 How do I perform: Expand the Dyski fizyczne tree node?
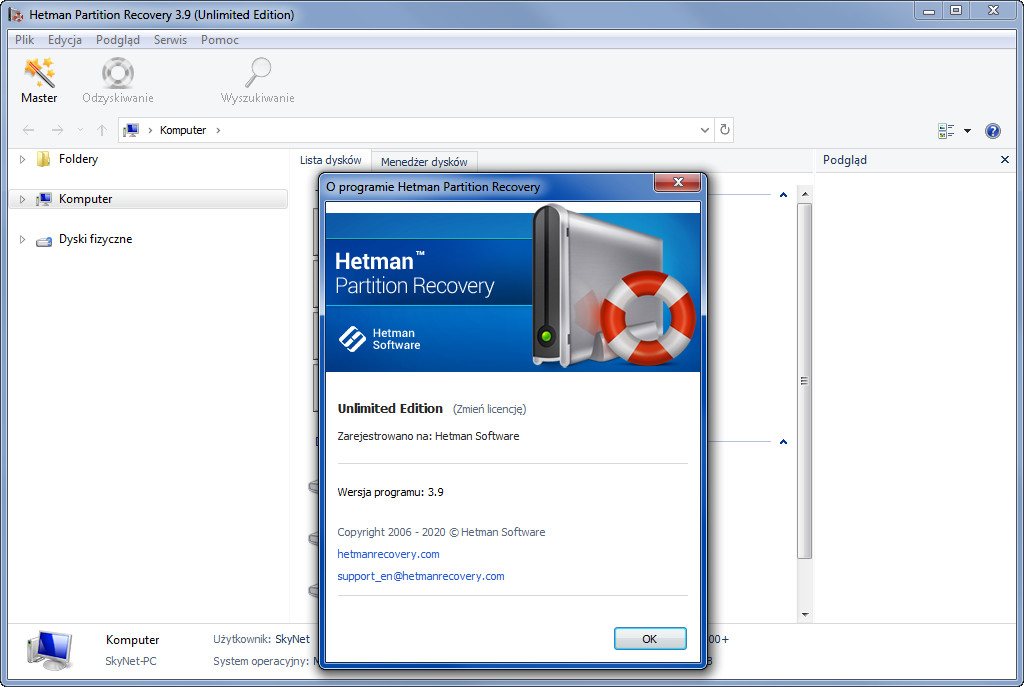[22, 240]
